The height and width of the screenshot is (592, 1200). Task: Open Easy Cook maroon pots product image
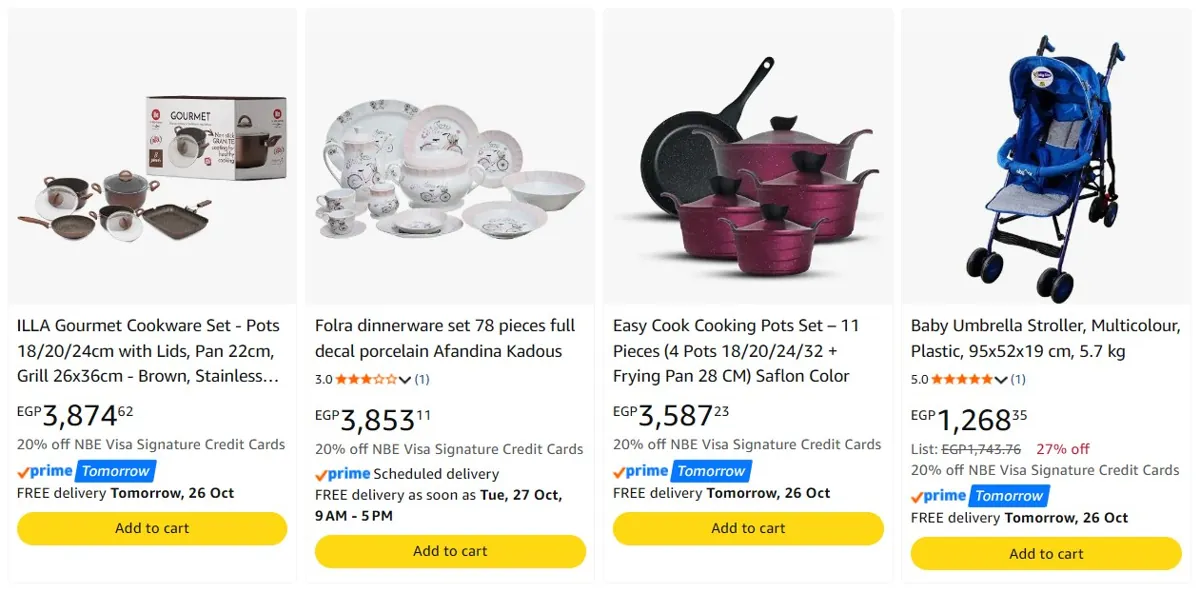(x=748, y=168)
